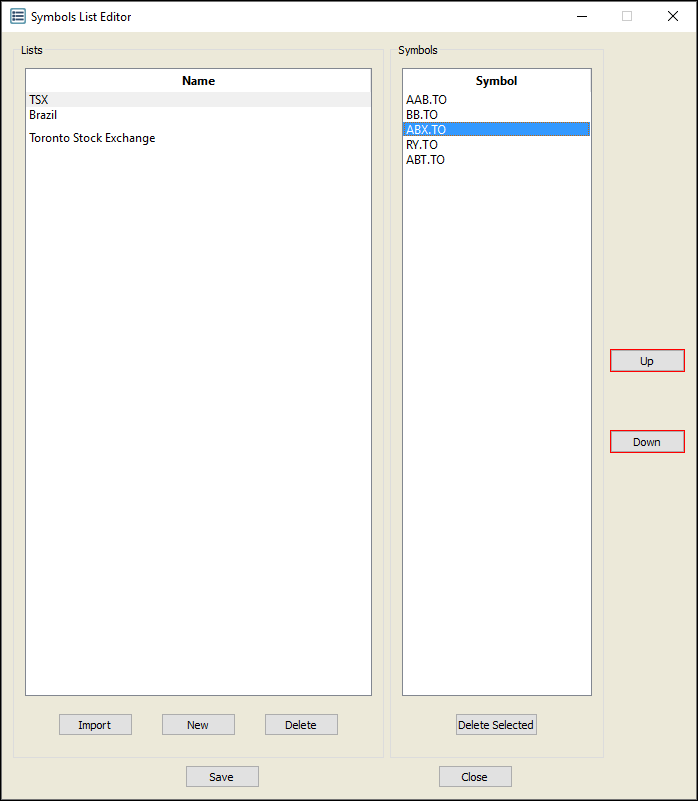Image resolution: width=698 pixels, height=801 pixels.
Task: Click the Symbols List Editor title bar icon
Action: (17, 16)
